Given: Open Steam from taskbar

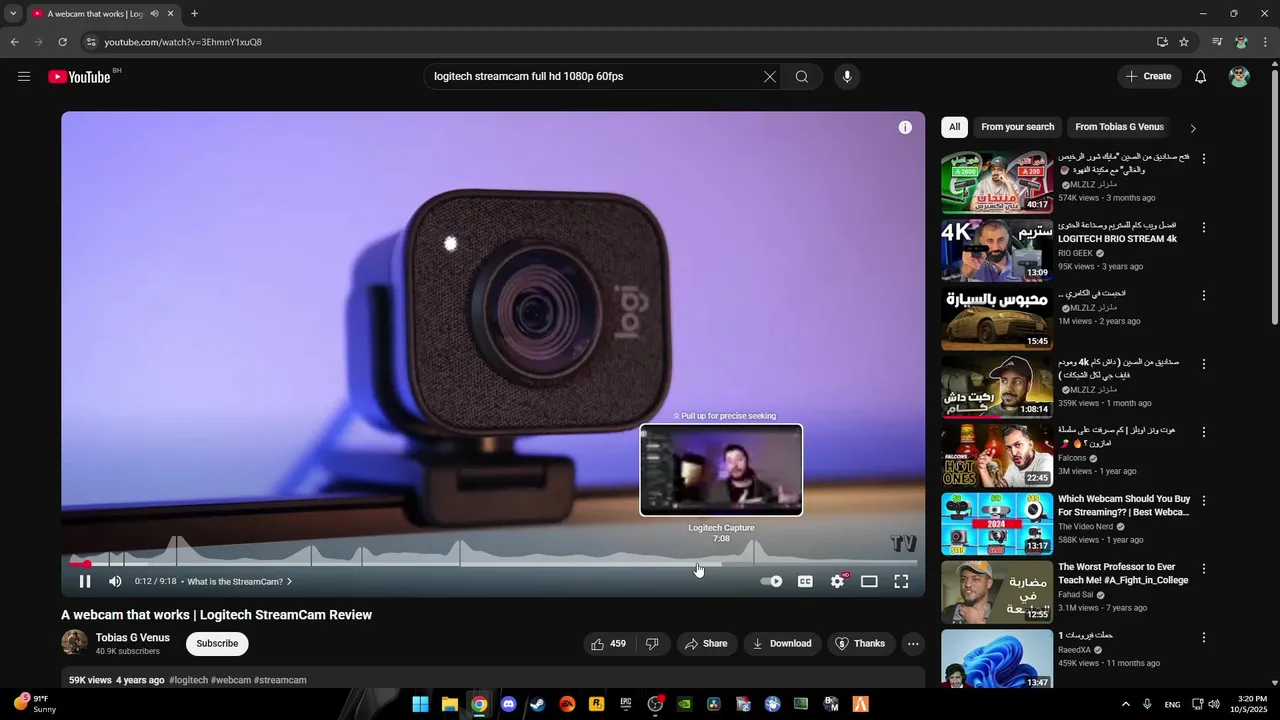Looking at the screenshot, I should (537, 704).
